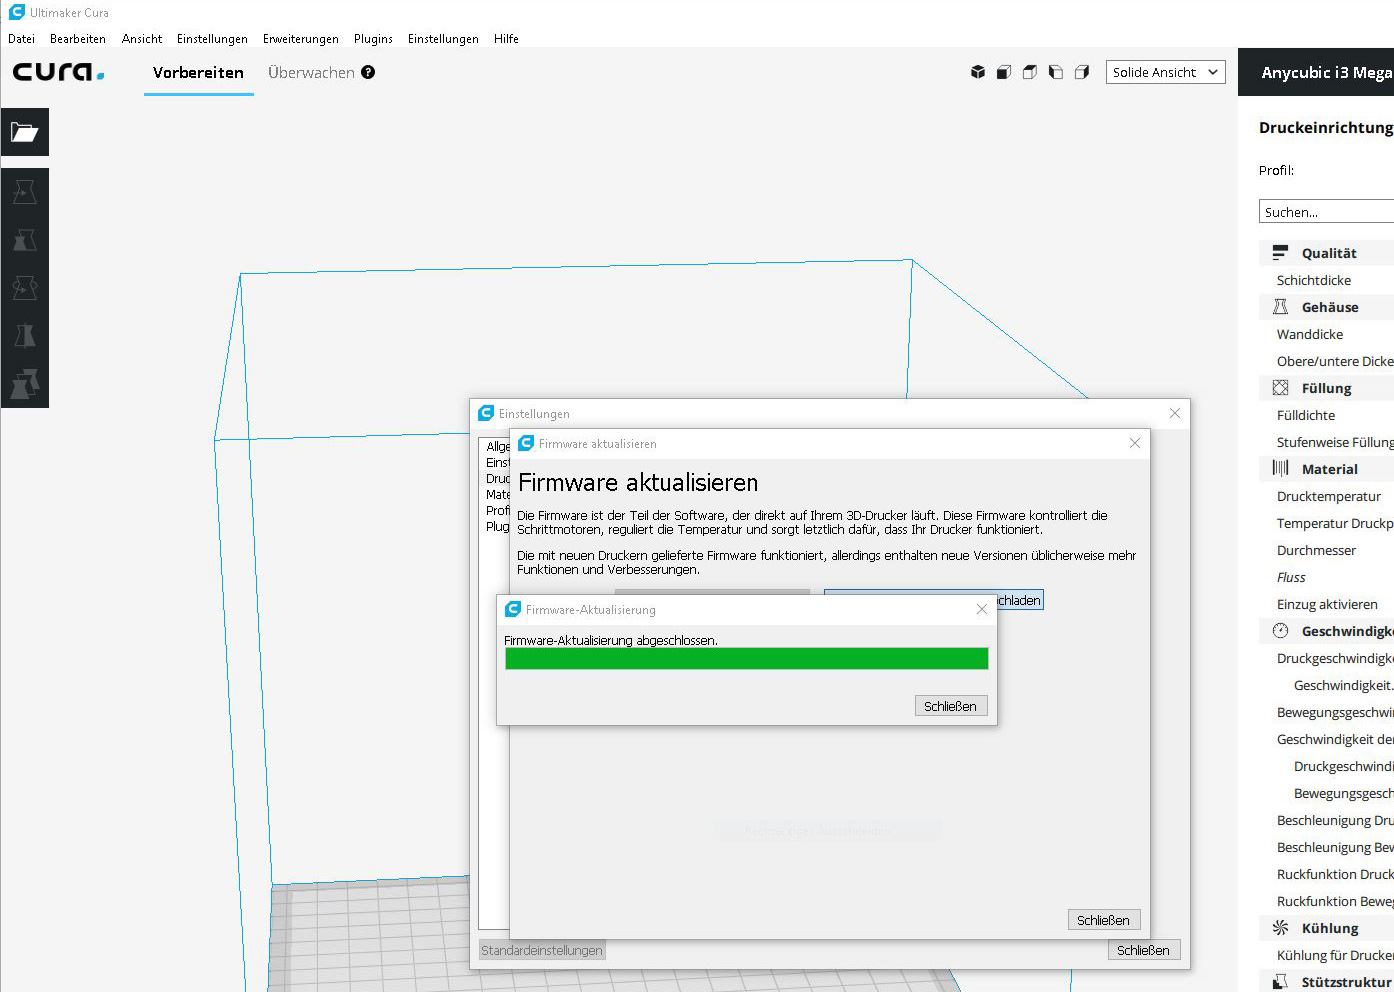
Task: Collapse the Material settings section
Action: pyautogui.click(x=1326, y=469)
